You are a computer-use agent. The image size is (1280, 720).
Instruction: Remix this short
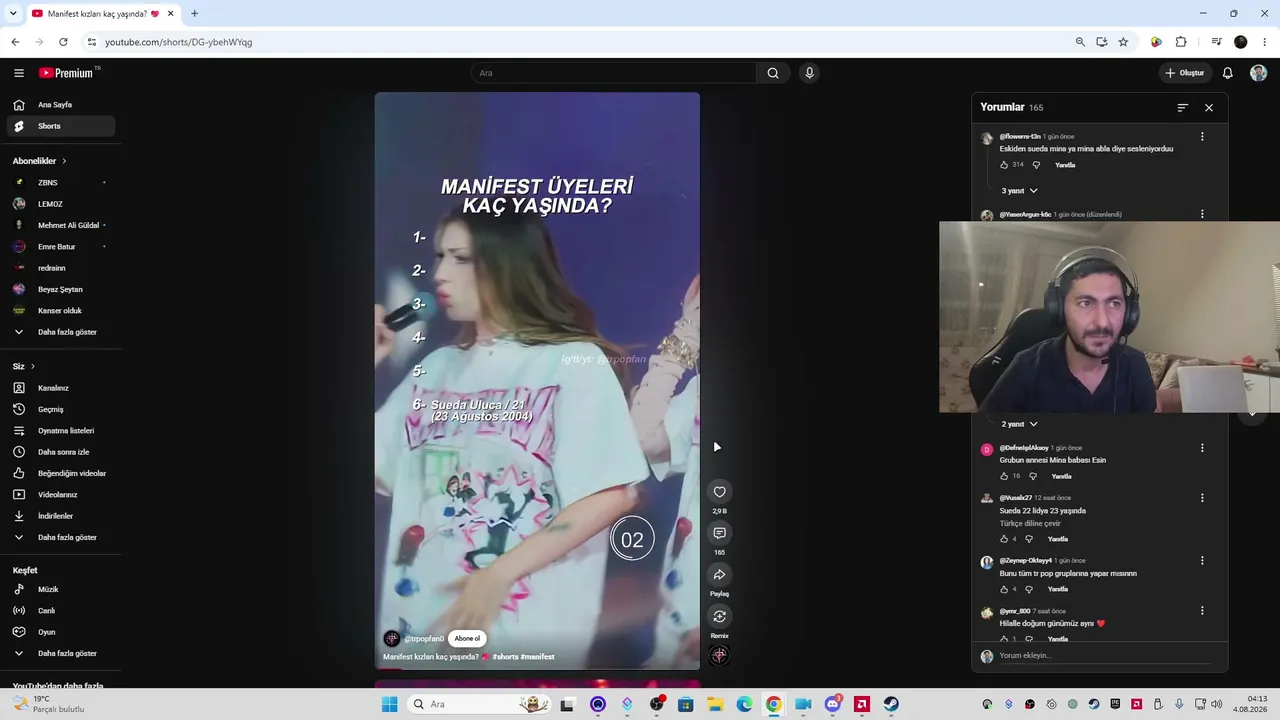[719, 616]
